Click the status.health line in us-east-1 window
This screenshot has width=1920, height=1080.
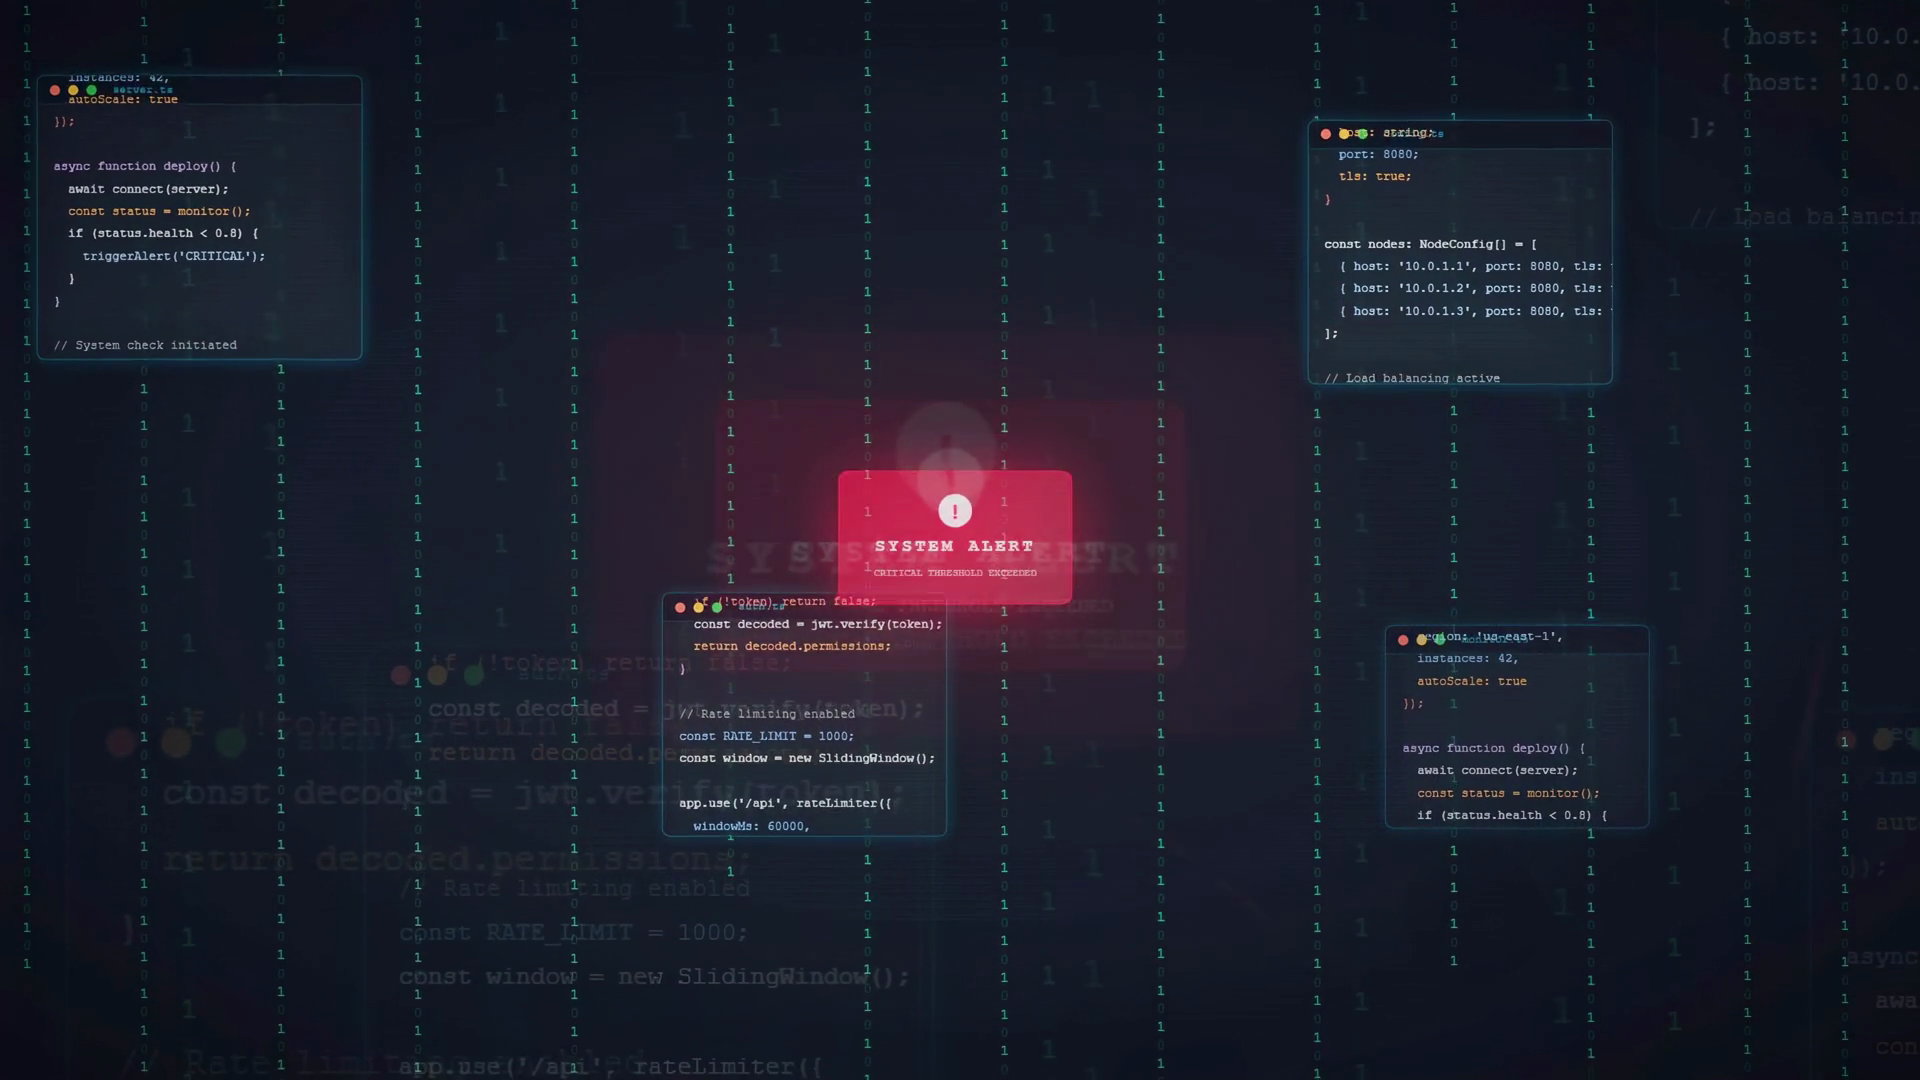coord(1512,815)
